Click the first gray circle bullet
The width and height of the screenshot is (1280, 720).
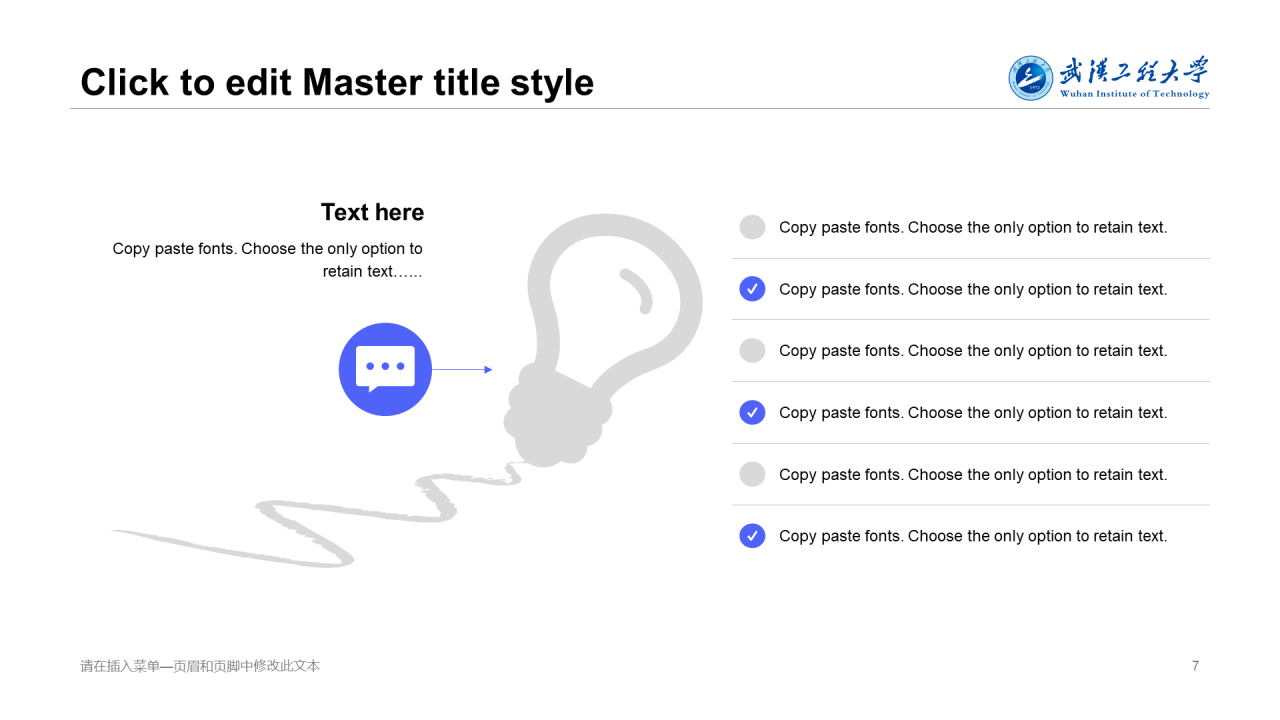[752, 227]
